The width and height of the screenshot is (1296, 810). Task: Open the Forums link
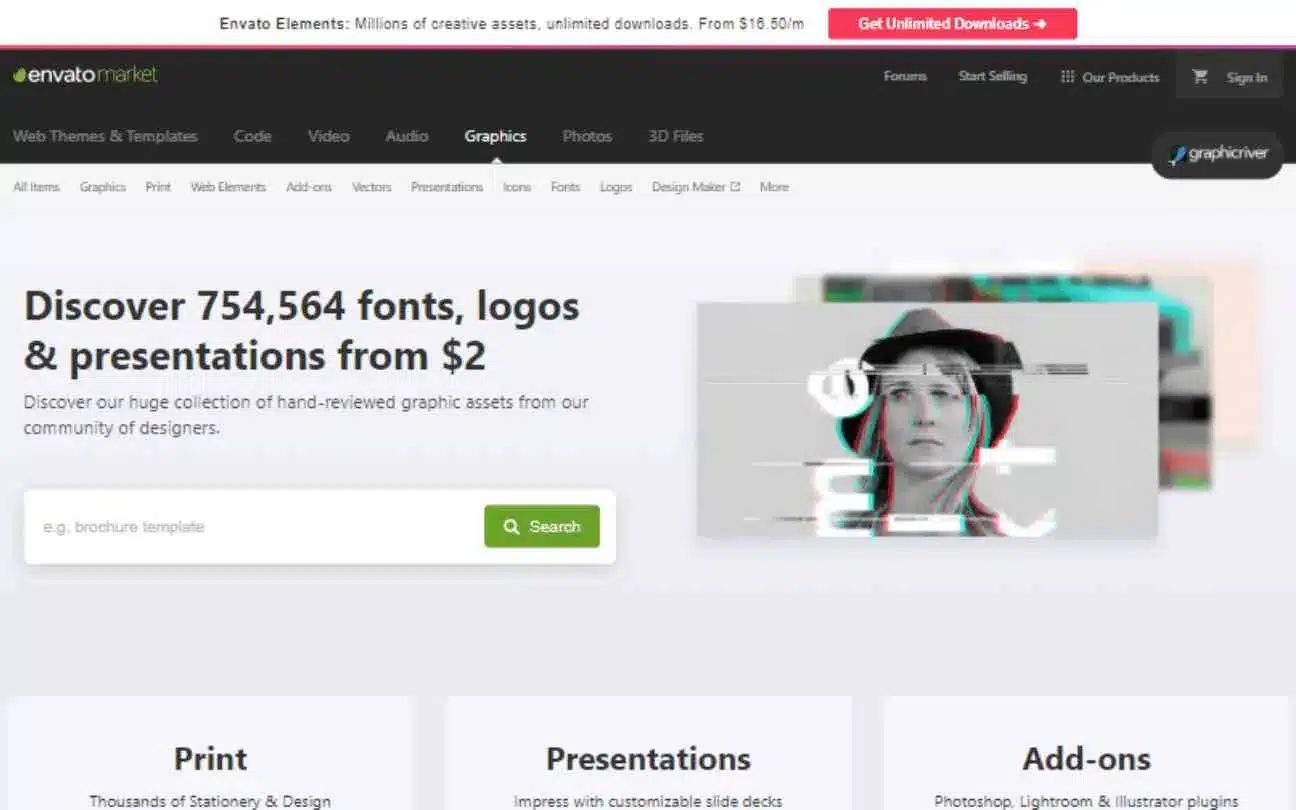click(905, 76)
